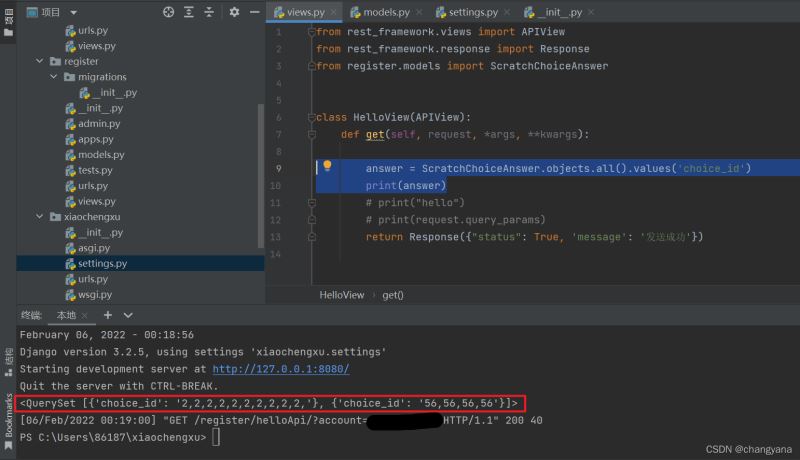Image resolution: width=800 pixels, height=460 pixels.
Task: Click the Expand All icon in project panel
Action: point(189,12)
